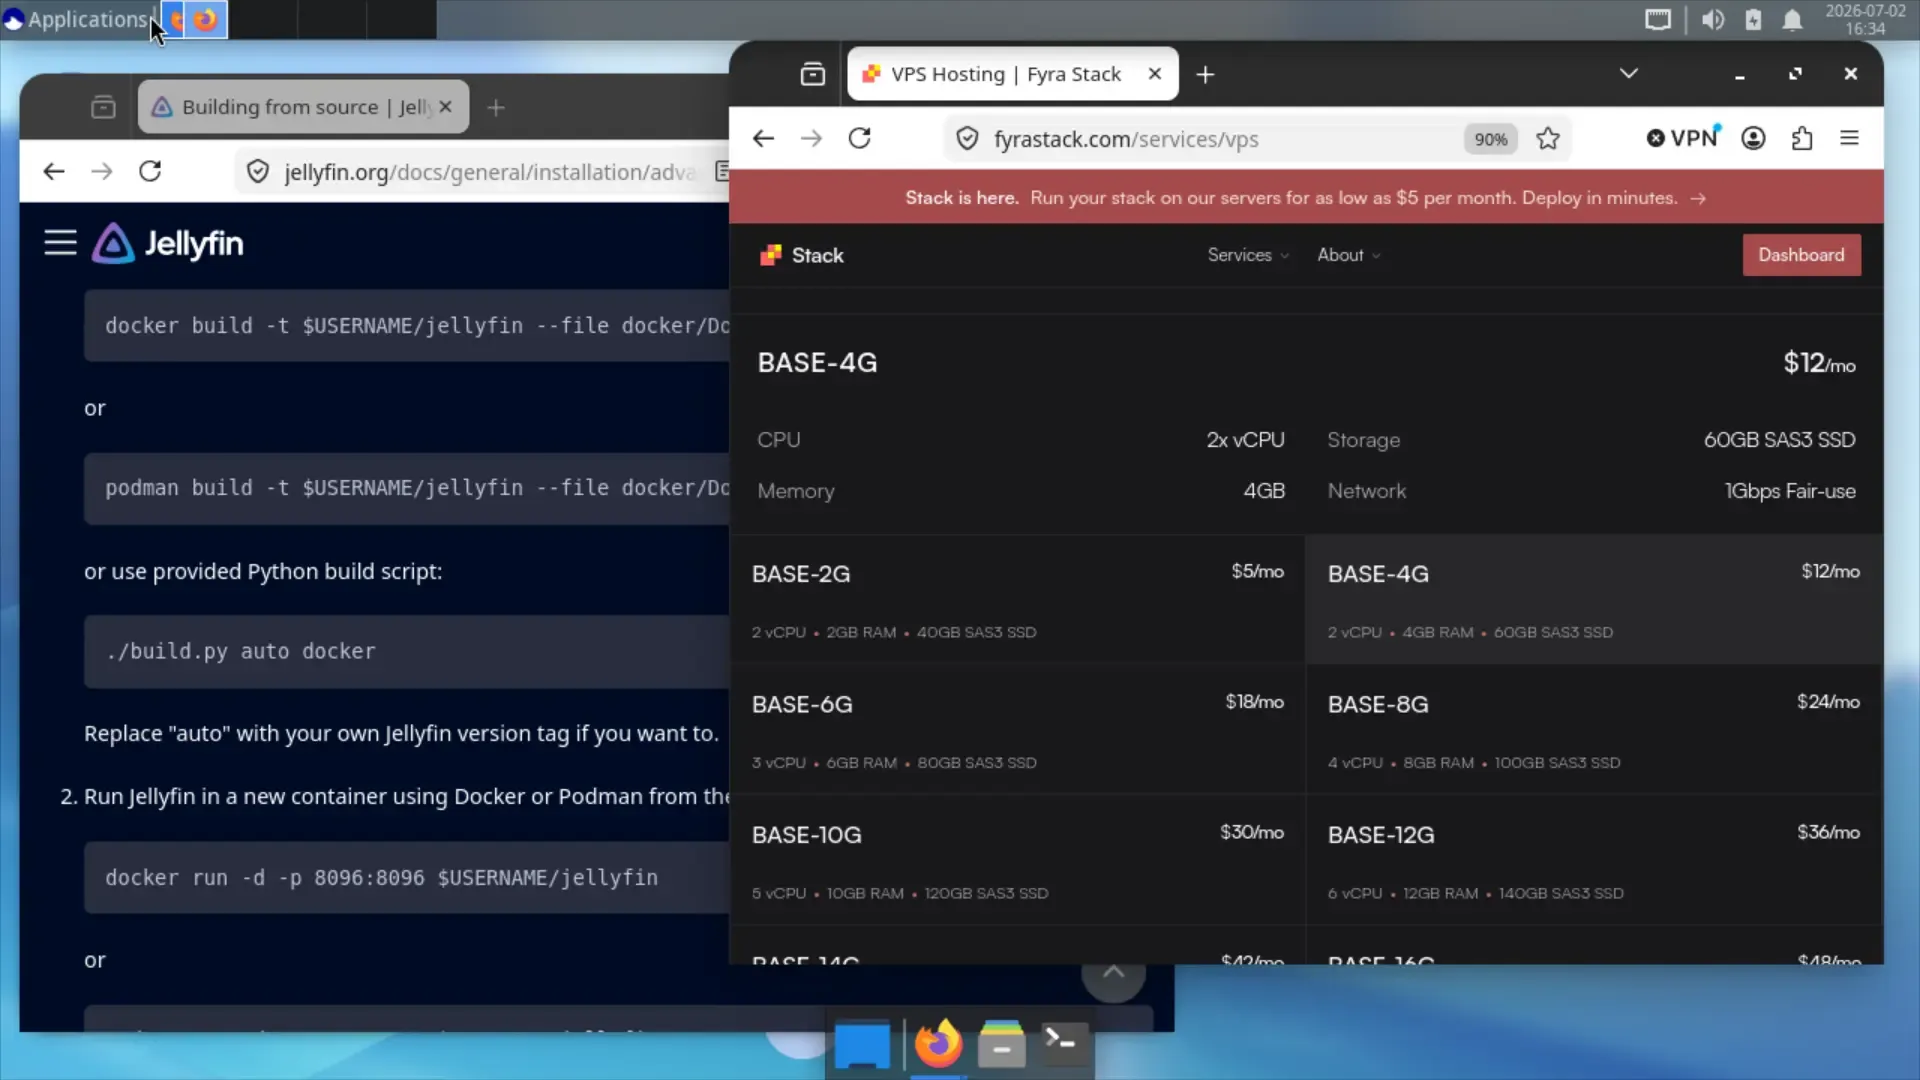Select the BASE-4G $12/mo plan card
This screenshot has height=1080, width=1920.
click(1594, 600)
